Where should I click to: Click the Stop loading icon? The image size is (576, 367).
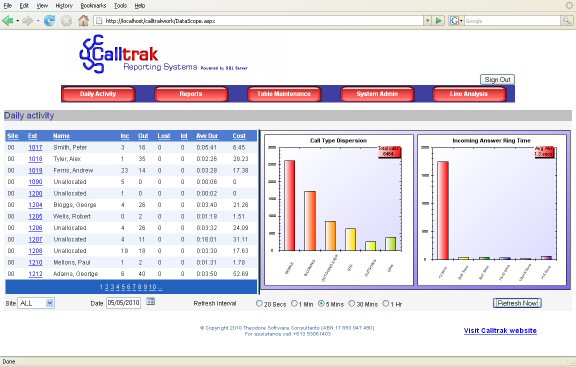click(x=66, y=21)
